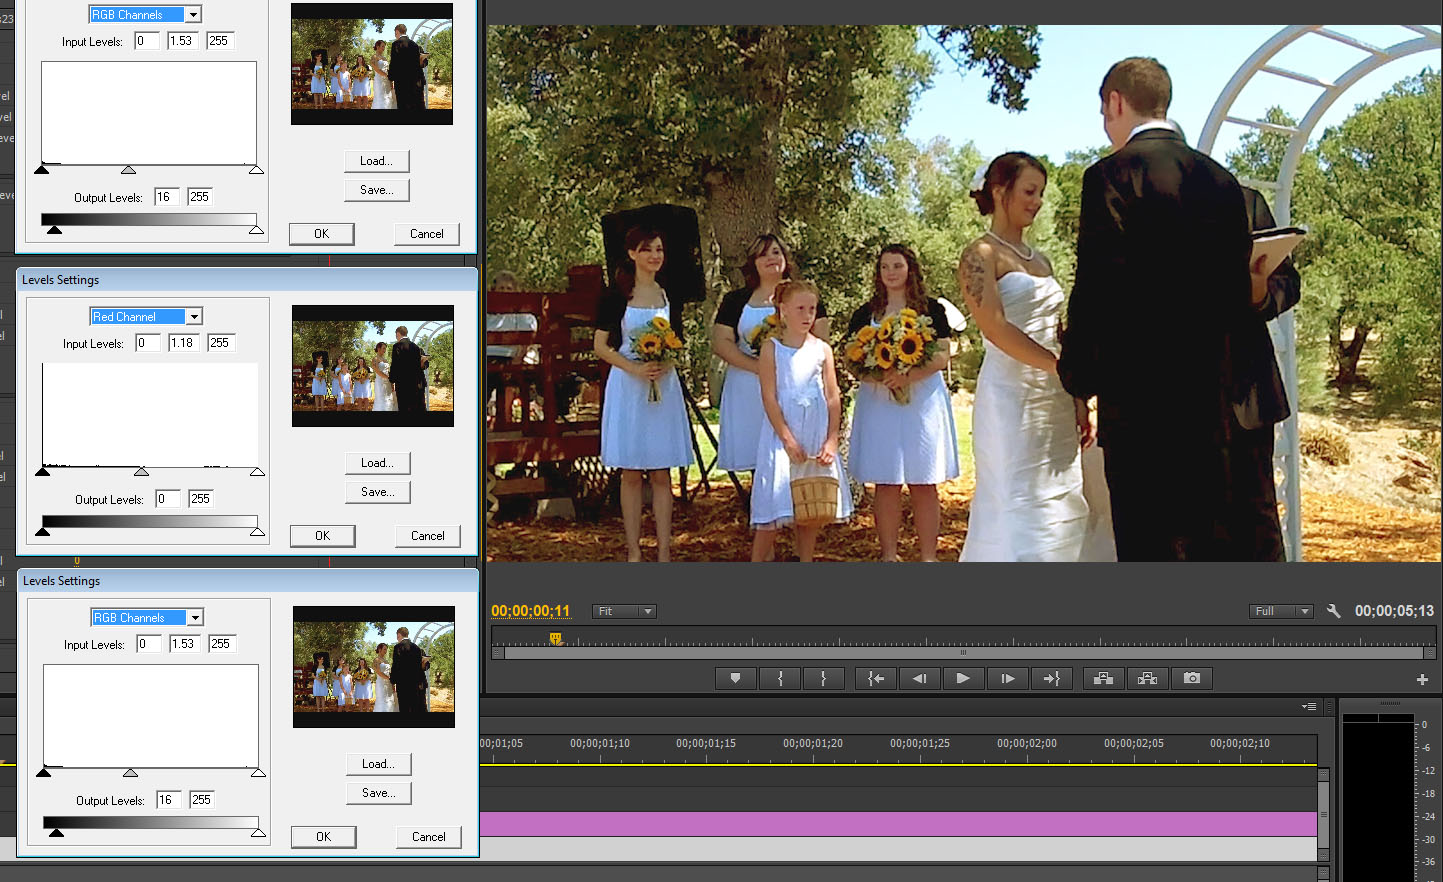Click the Mark In button
The height and width of the screenshot is (882, 1443).
click(780, 678)
